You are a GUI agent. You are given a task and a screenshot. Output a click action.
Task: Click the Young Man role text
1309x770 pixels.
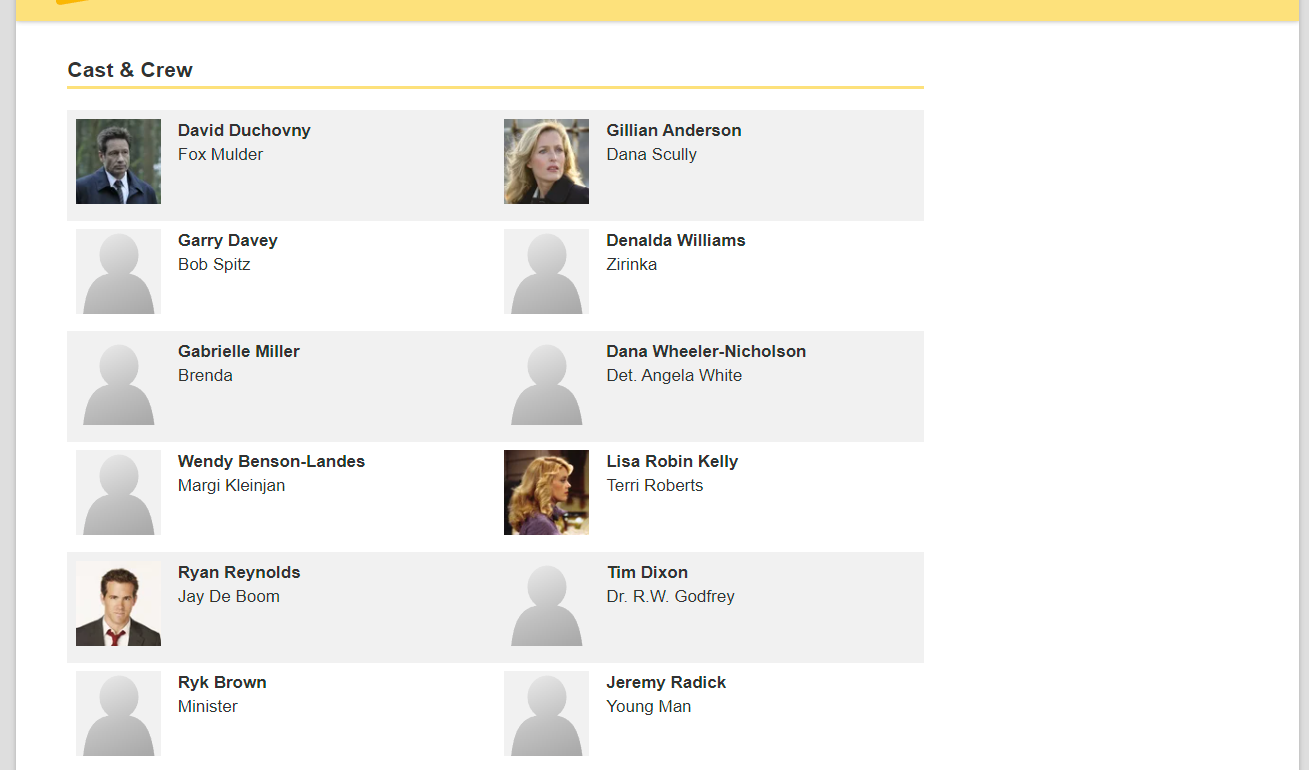click(648, 706)
